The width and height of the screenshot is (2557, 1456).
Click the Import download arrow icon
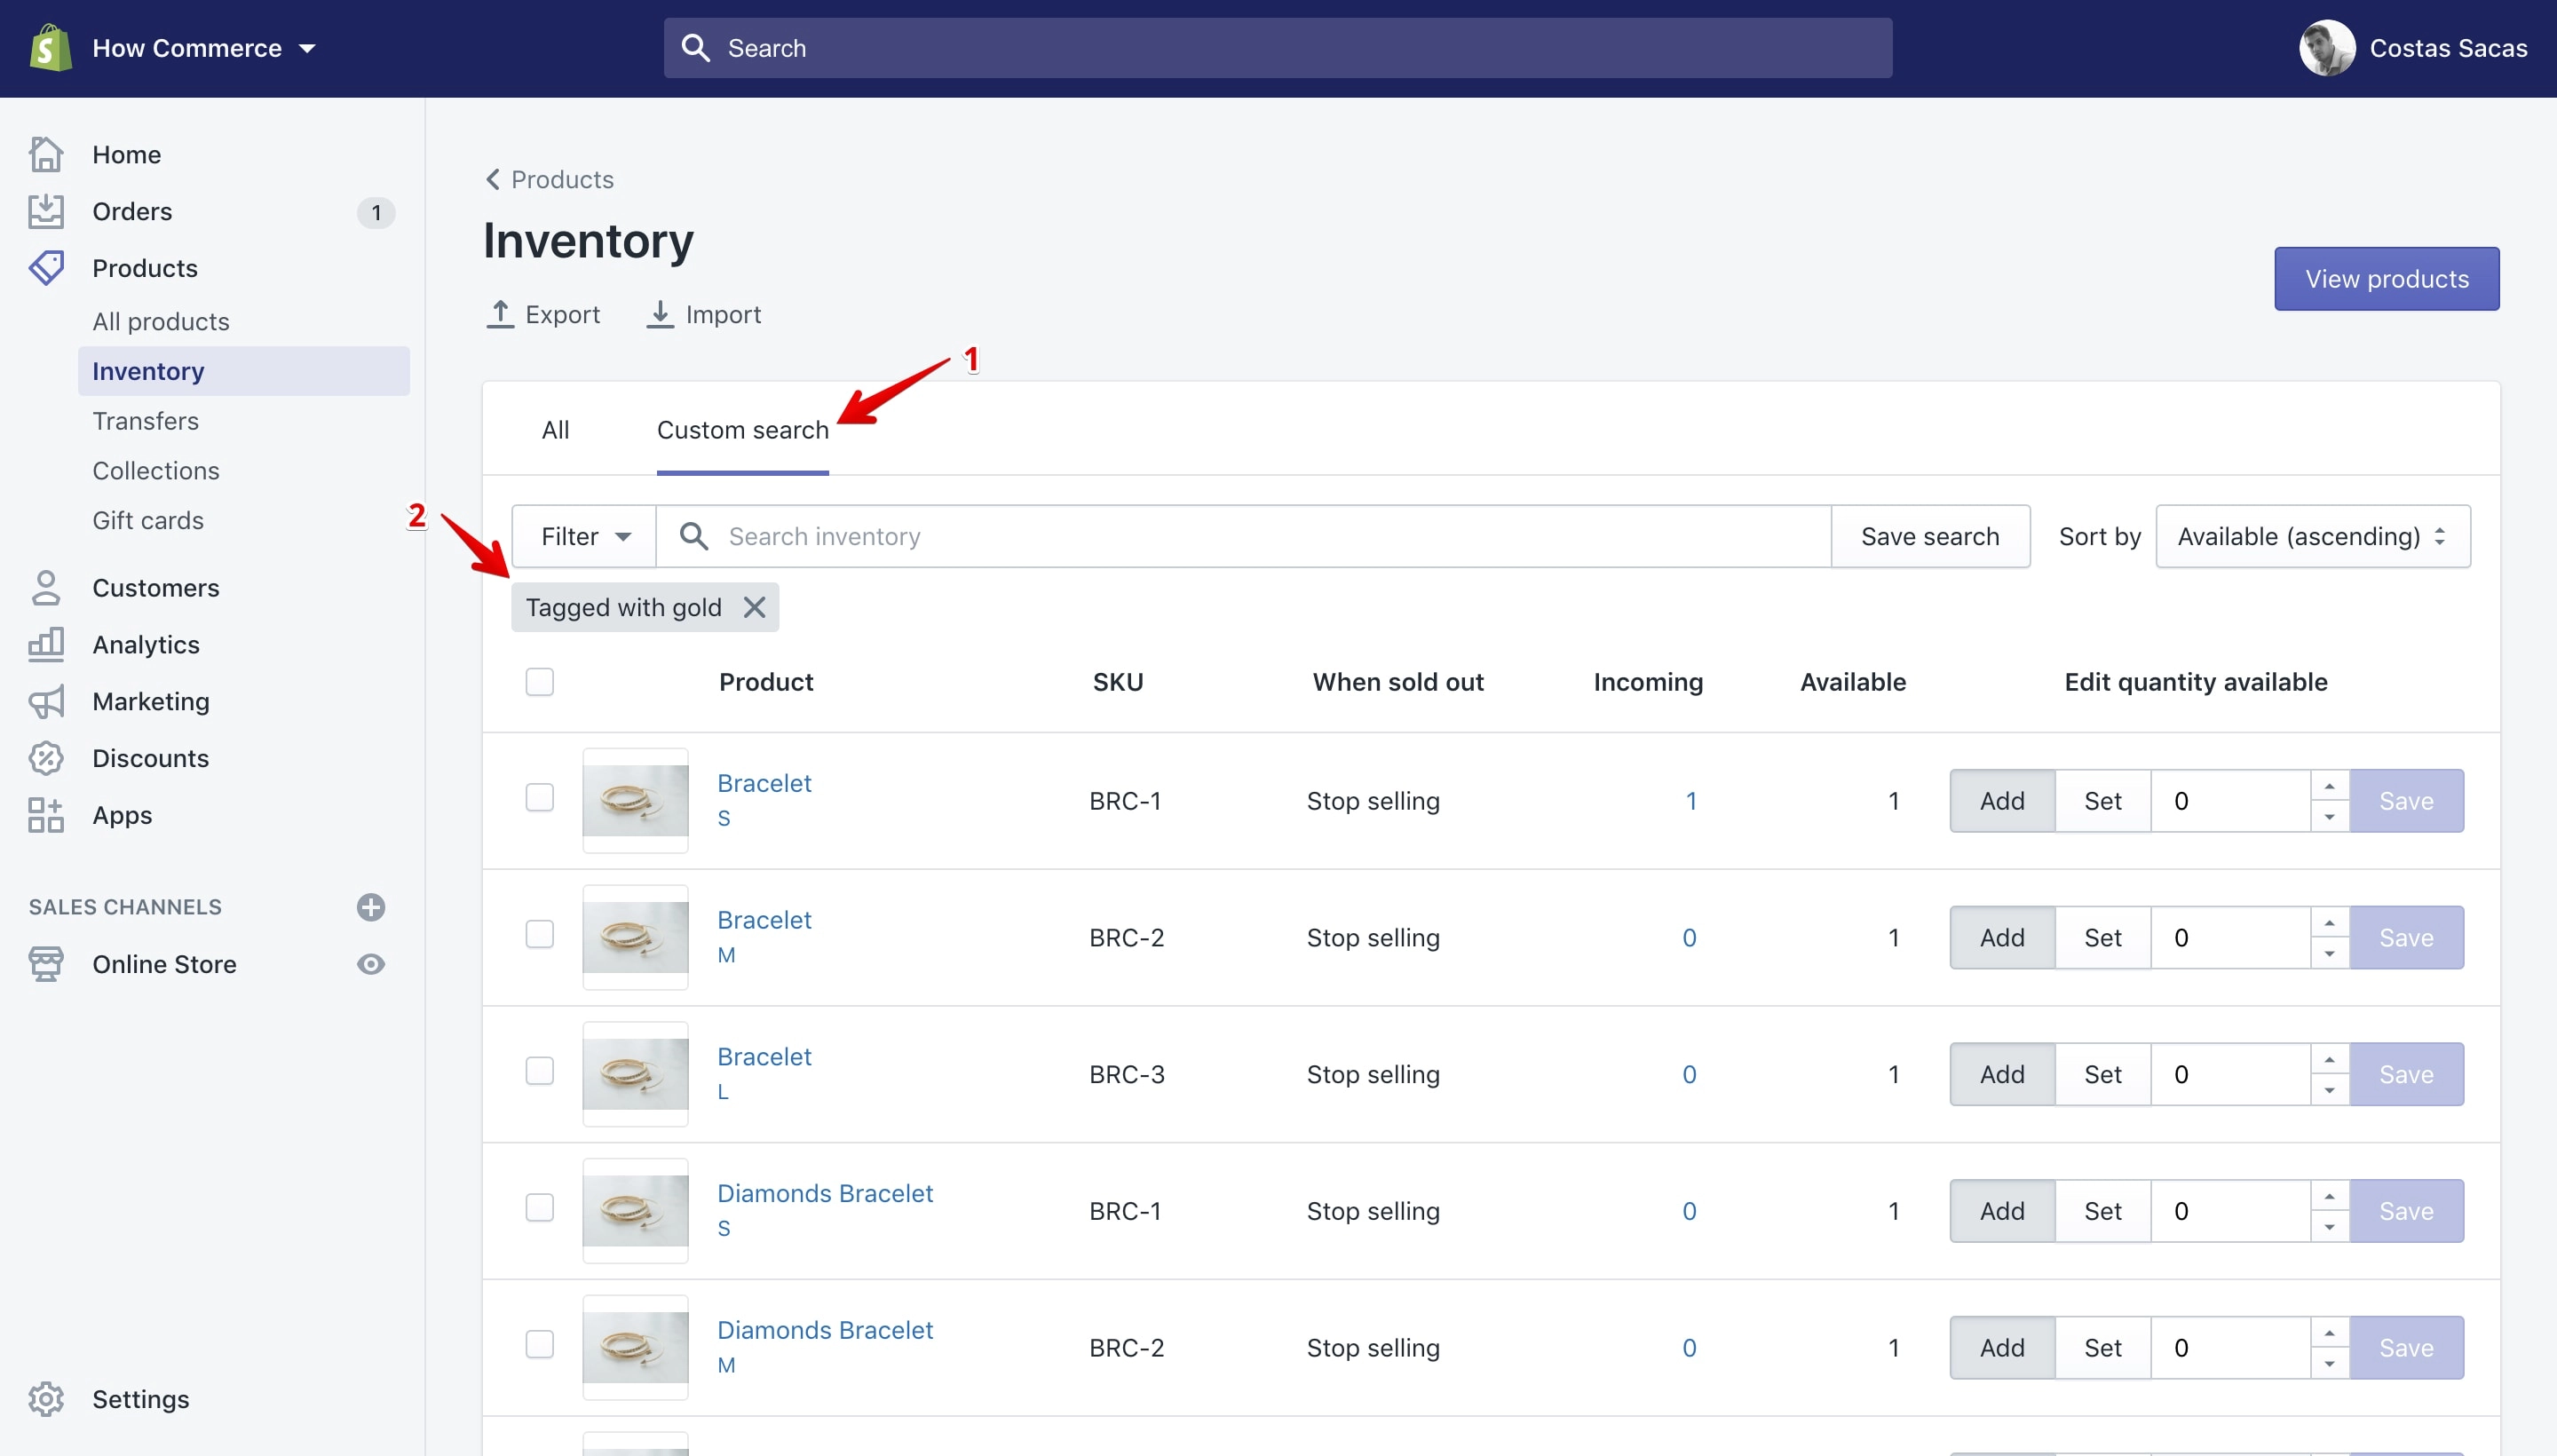660,314
